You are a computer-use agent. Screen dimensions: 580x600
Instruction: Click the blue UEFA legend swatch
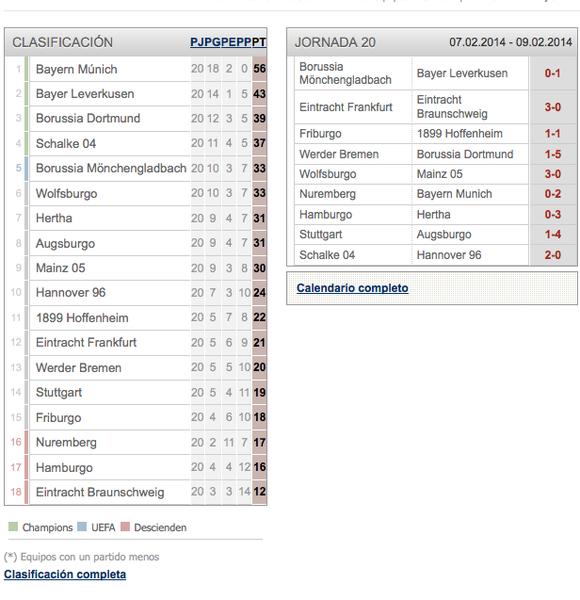[x=82, y=527]
